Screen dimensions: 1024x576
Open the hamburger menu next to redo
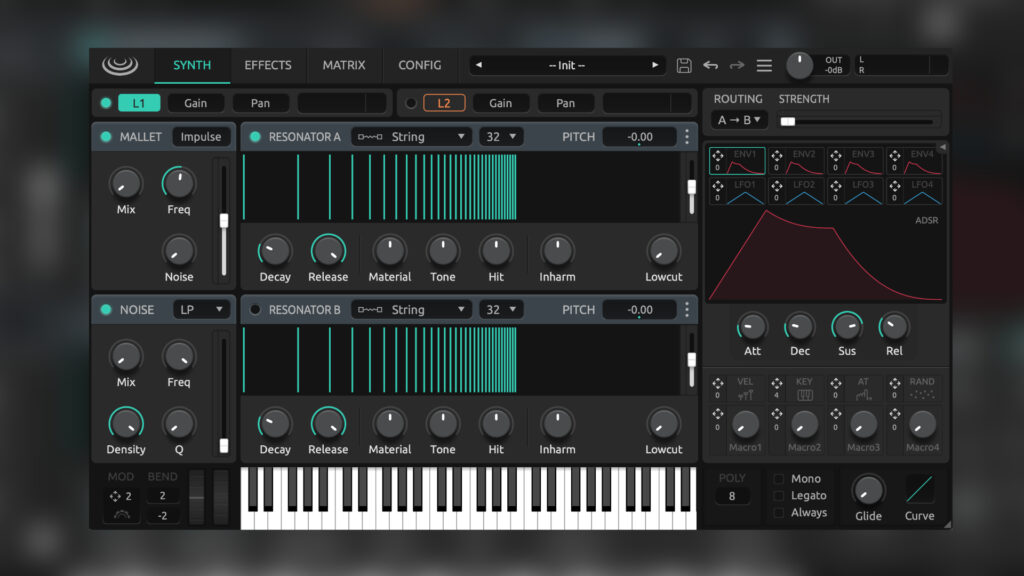[x=764, y=65]
